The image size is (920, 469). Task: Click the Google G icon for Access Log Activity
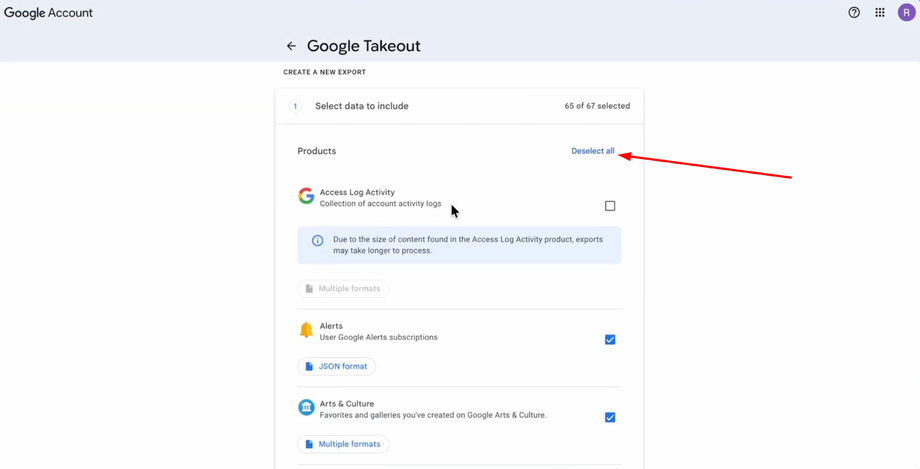(x=306, y=196)
